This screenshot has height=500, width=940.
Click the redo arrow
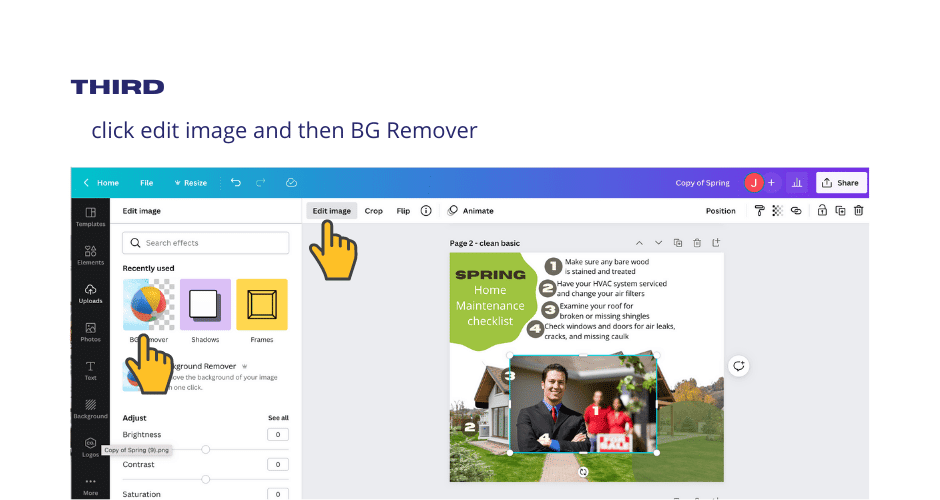260,182
